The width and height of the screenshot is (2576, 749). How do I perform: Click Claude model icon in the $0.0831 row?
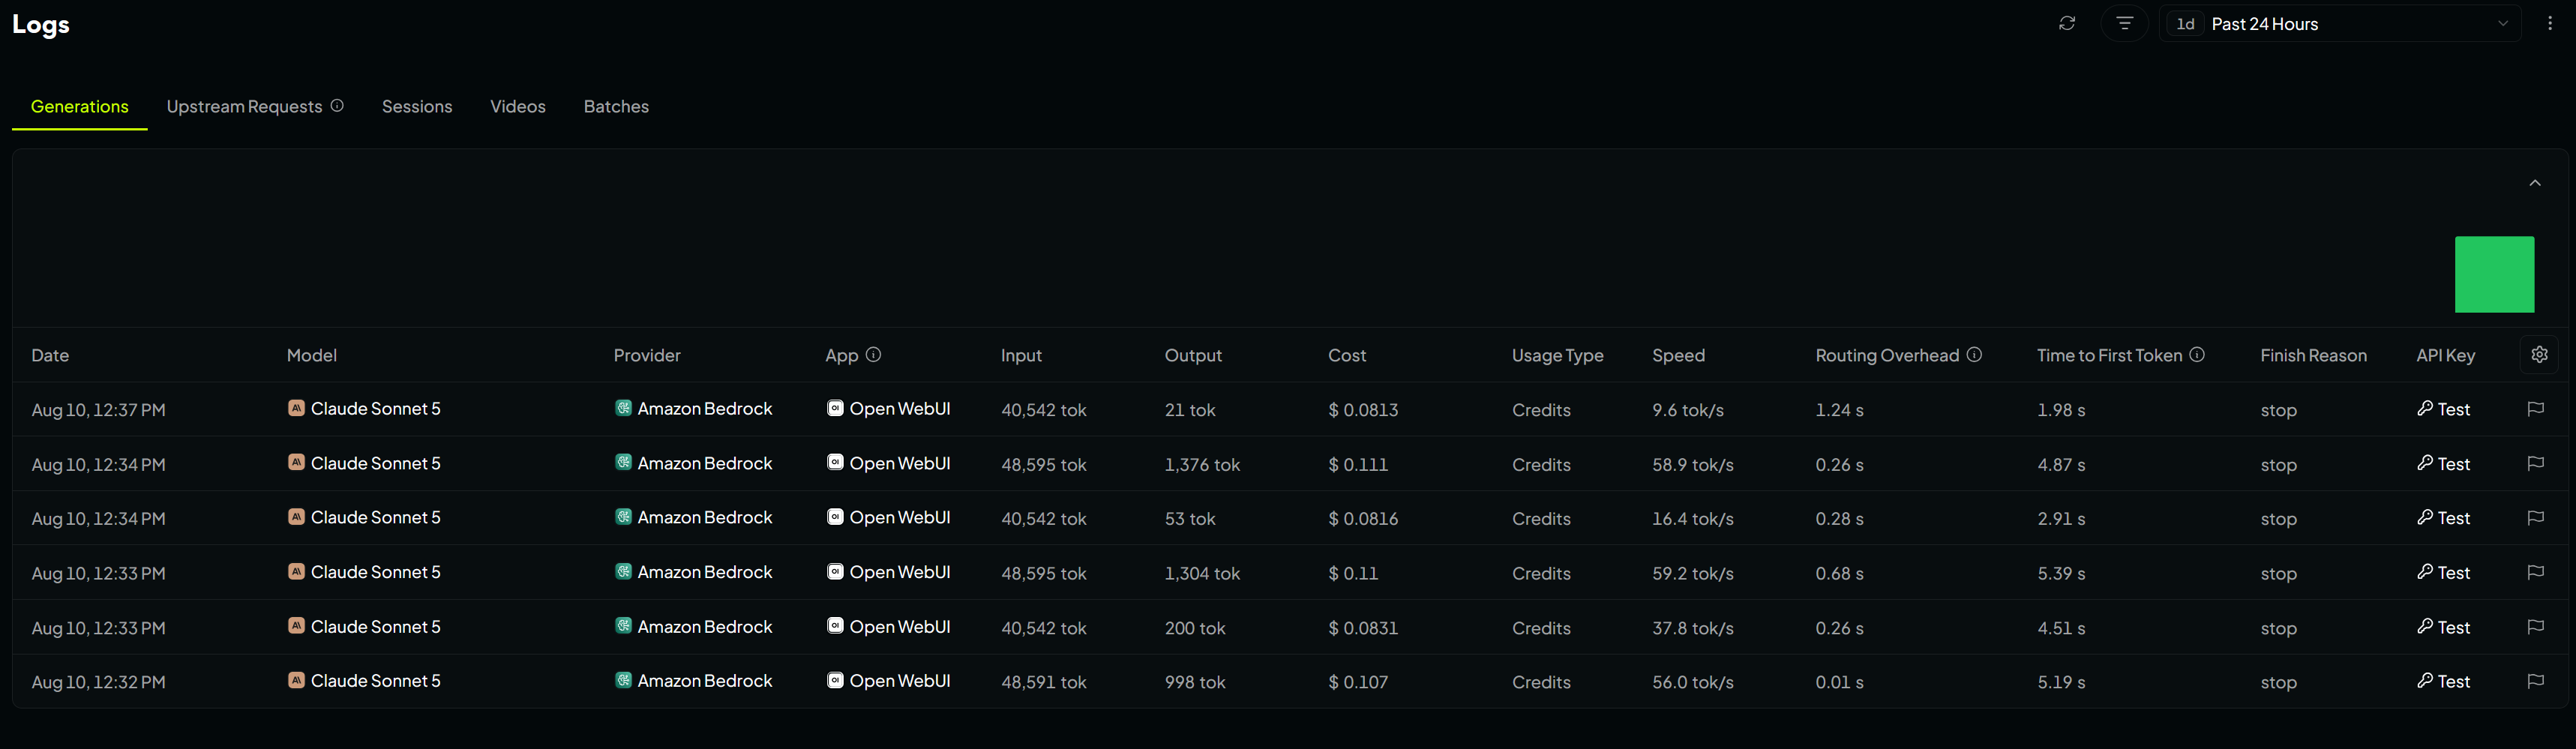[296, 626]
